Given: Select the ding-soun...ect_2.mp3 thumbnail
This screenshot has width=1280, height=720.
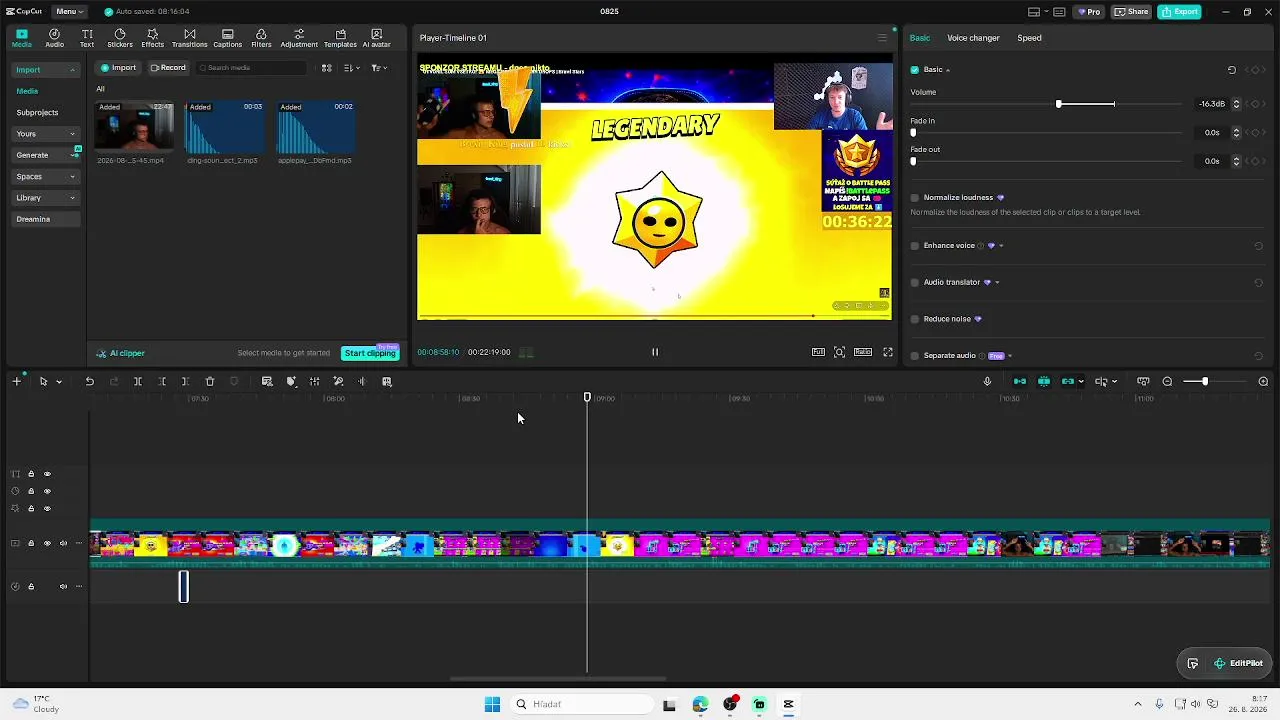Looking at the screenshot, I should click(224, 128).
